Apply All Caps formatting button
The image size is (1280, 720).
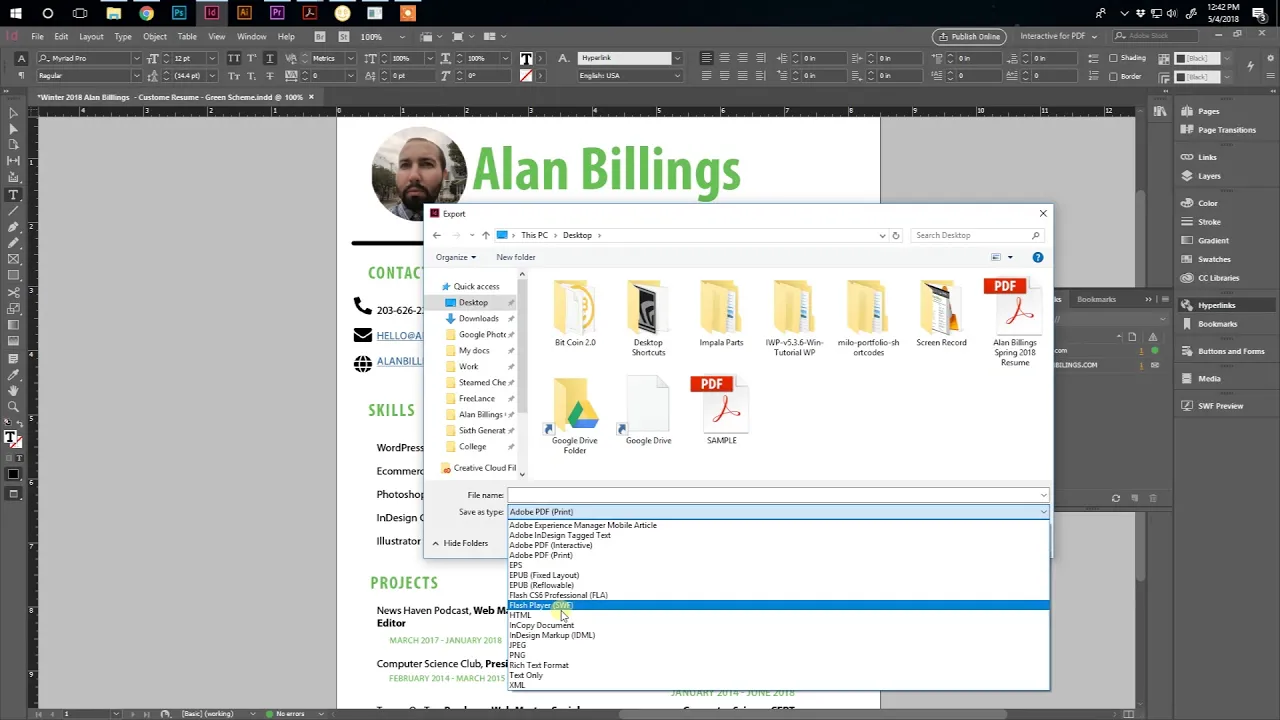click(234, 58)
